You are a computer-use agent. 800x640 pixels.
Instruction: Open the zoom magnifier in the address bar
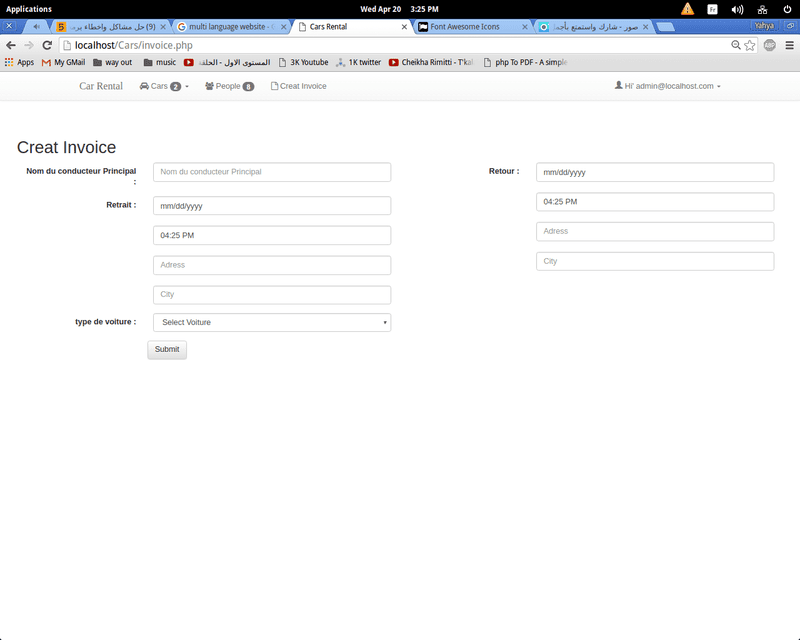point(736,45)
